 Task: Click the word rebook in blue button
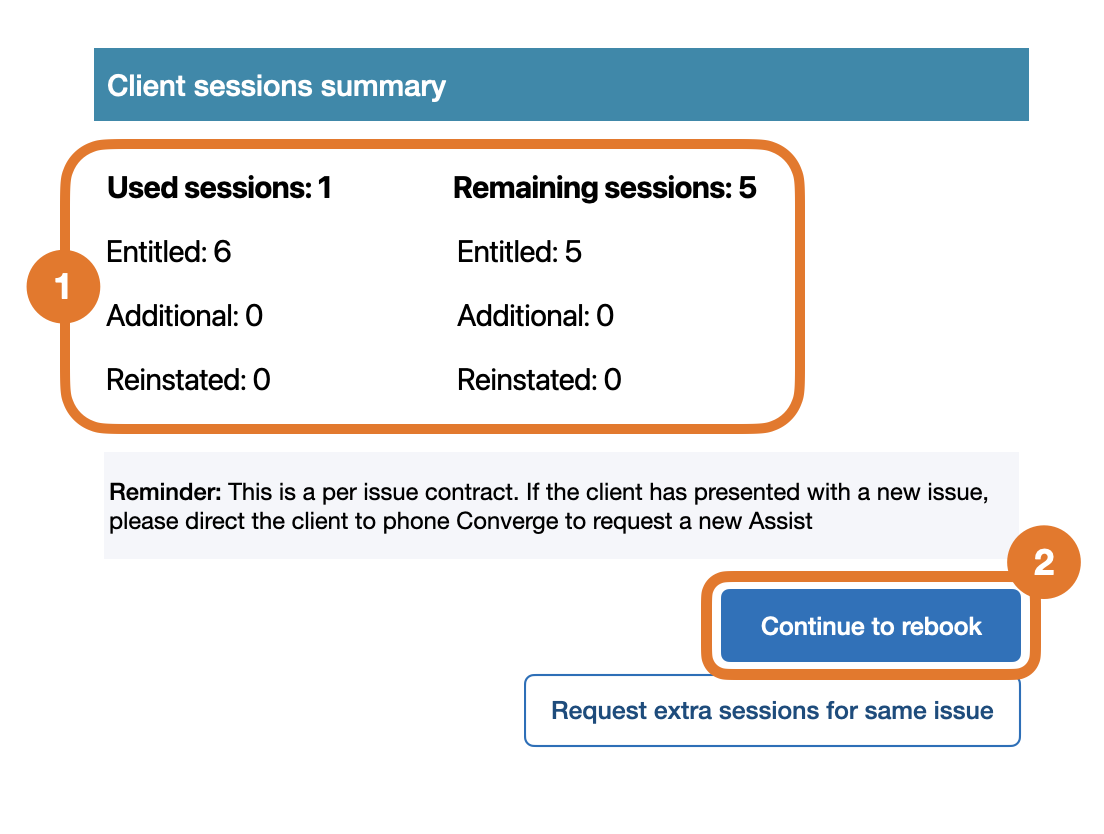[x=941, y=626]
